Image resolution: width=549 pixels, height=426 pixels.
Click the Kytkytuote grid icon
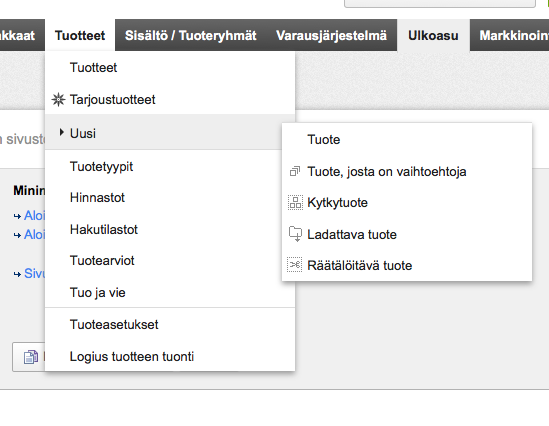(x=295, y=202)
